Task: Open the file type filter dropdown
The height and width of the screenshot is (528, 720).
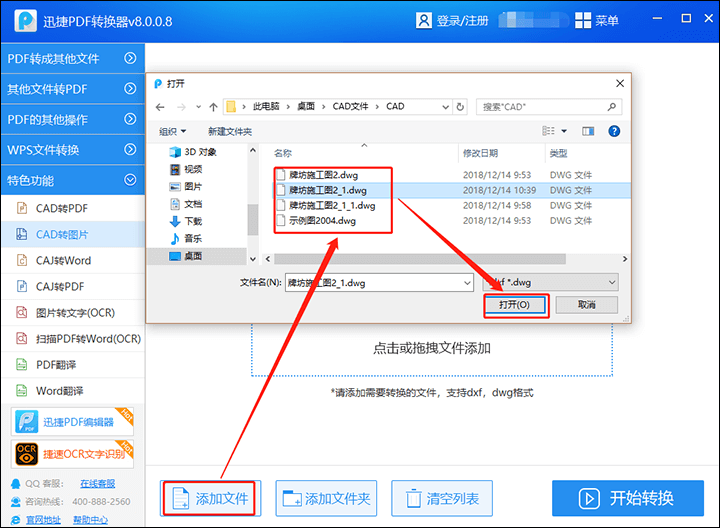Action: (x=550, y=282)
